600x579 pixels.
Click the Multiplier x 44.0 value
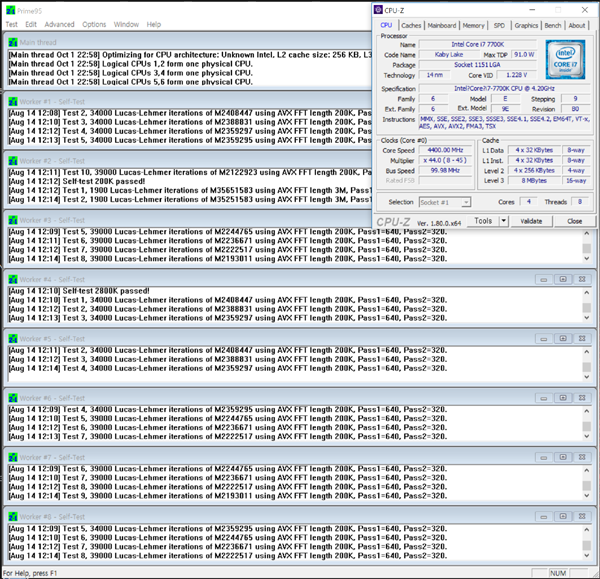coord(445,160)
